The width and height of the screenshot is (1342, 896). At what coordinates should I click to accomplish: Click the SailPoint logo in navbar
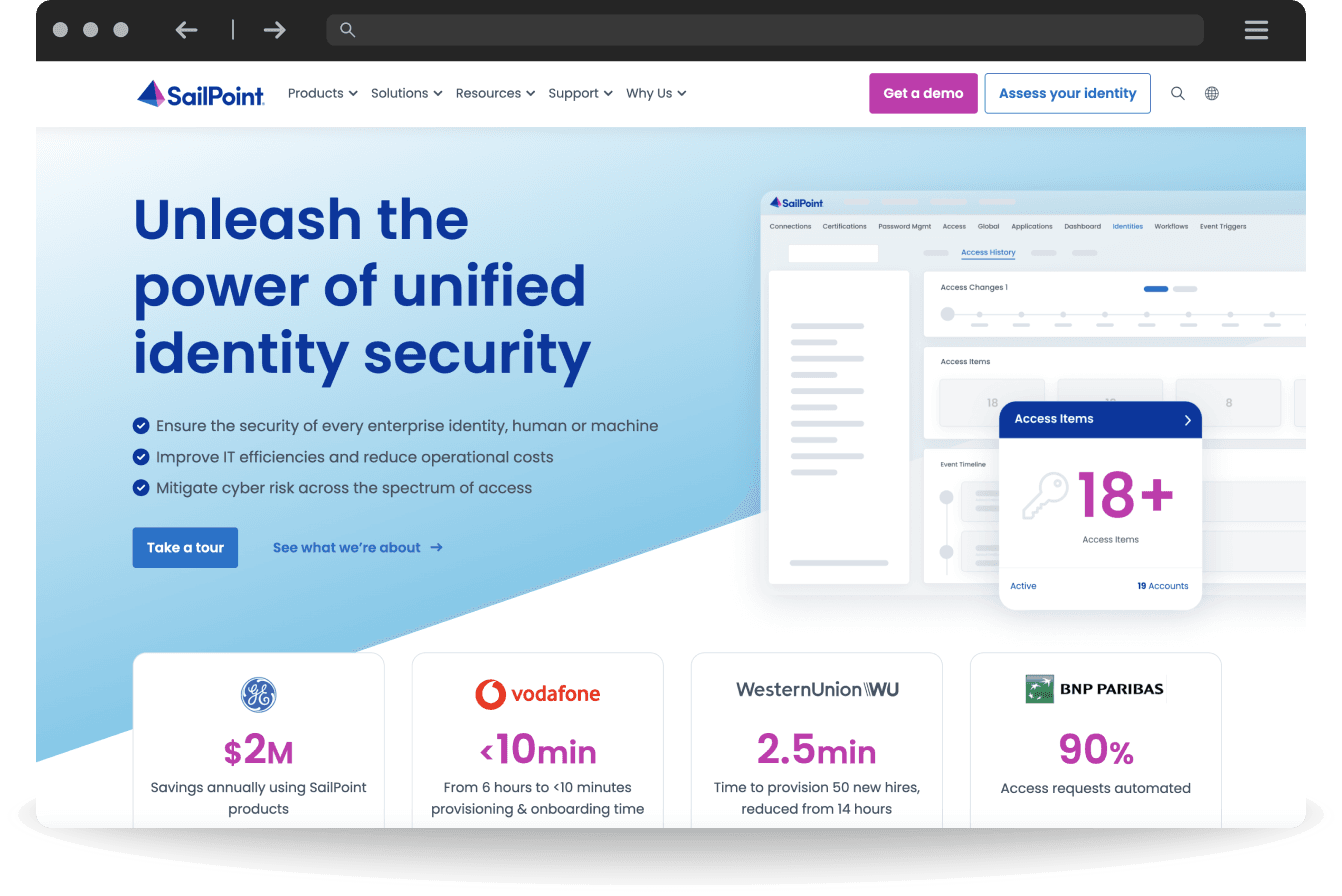201,94
